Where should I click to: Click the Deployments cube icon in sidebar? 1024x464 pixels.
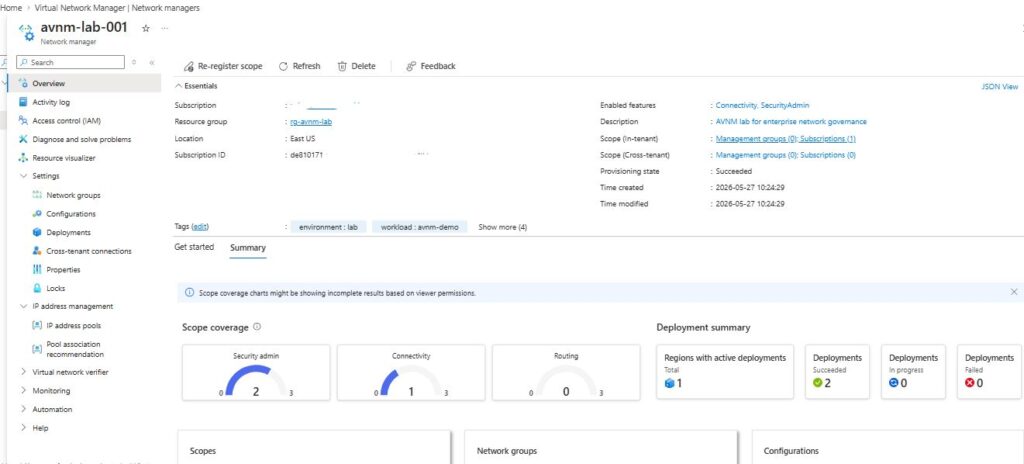click(x=37, y=232)
